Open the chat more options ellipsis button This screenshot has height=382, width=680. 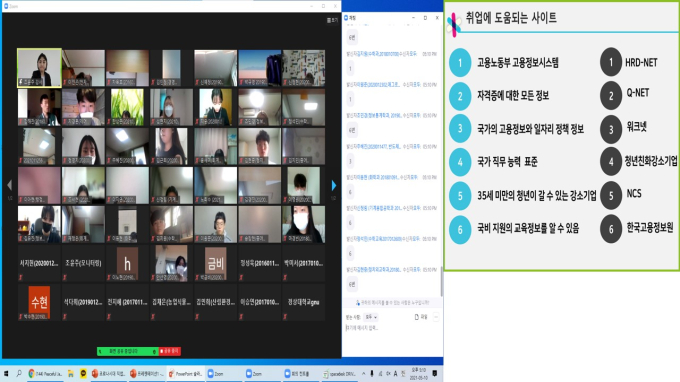coord(436,317)
